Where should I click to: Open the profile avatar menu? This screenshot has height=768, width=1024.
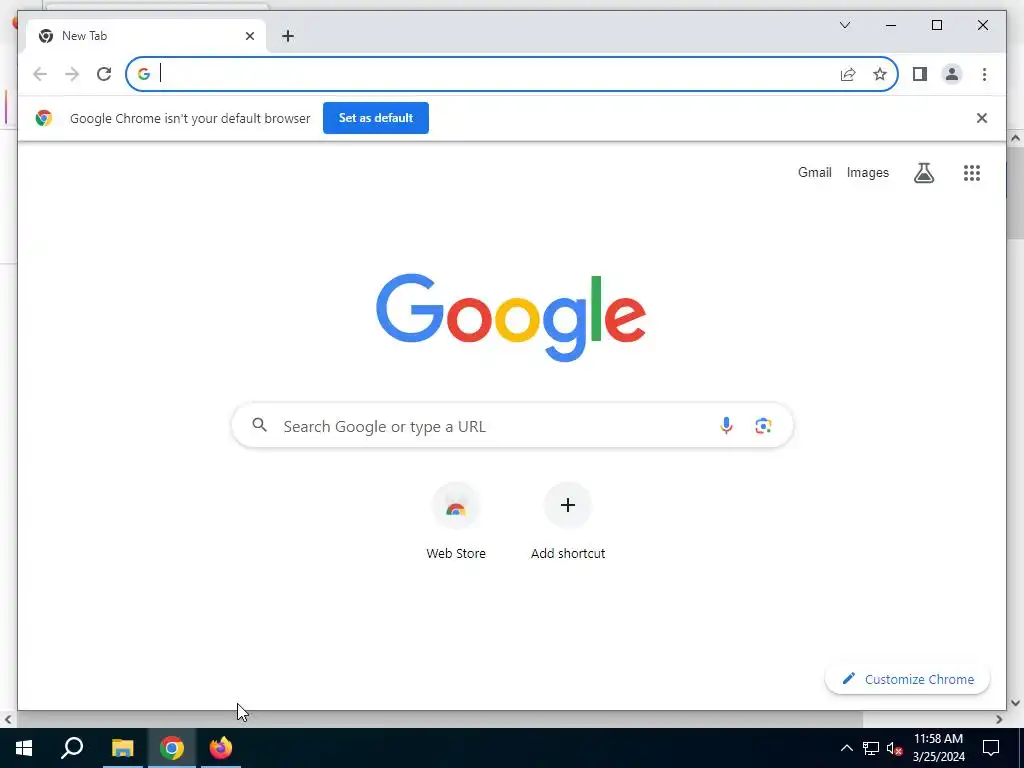click(x=952, y=74)
